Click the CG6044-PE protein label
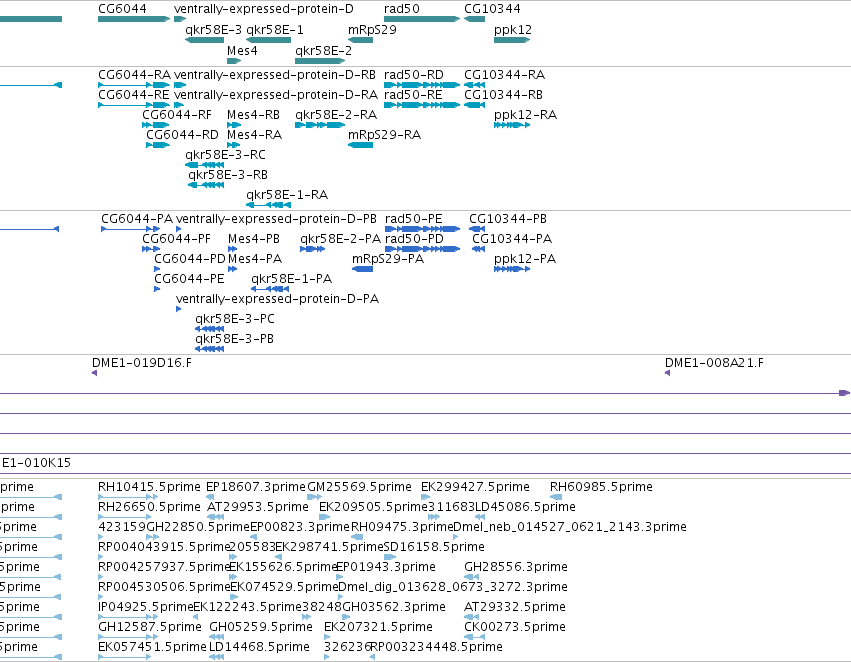Viewport: 851px width, 662px height. (189, 279)
